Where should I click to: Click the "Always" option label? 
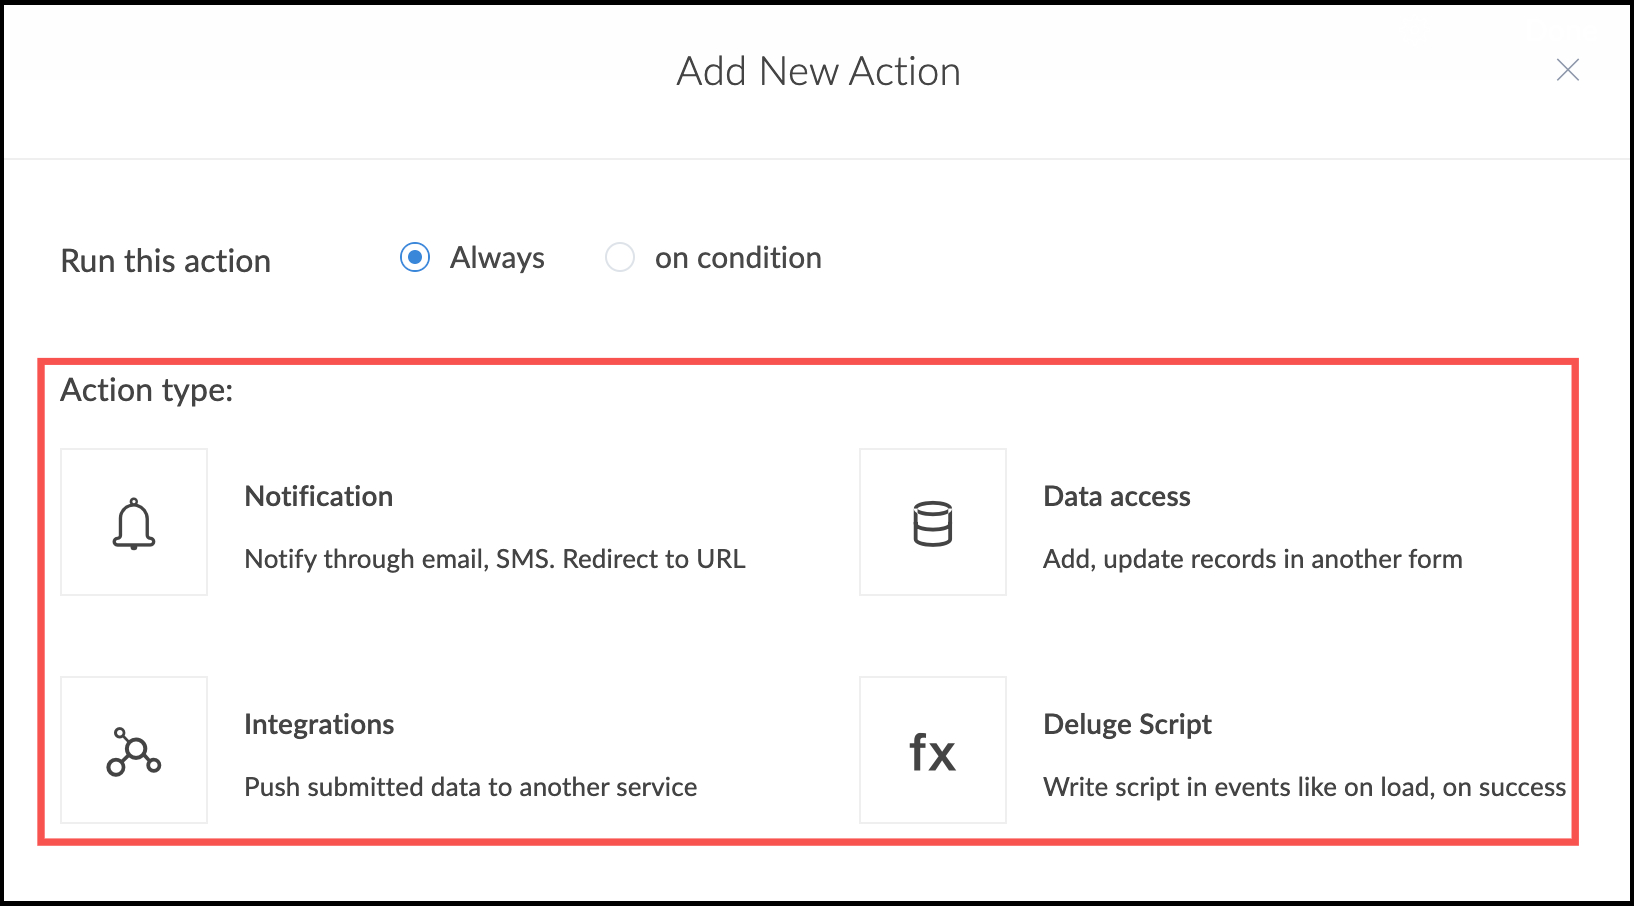point(497,258)
